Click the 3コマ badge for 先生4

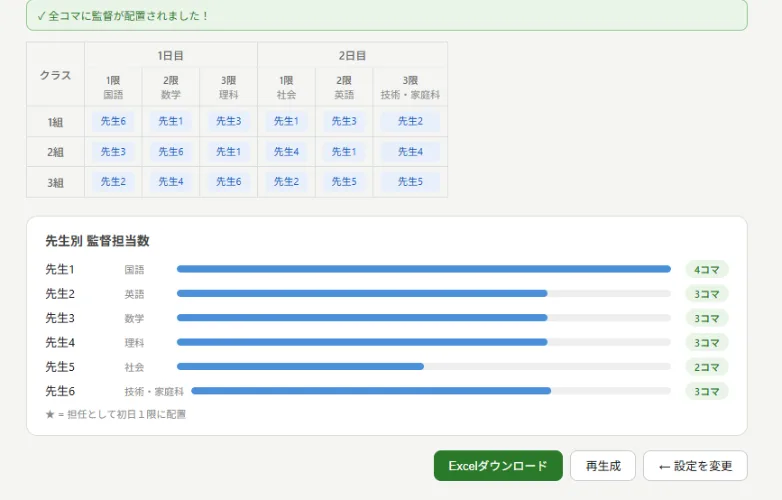point(707,343)
